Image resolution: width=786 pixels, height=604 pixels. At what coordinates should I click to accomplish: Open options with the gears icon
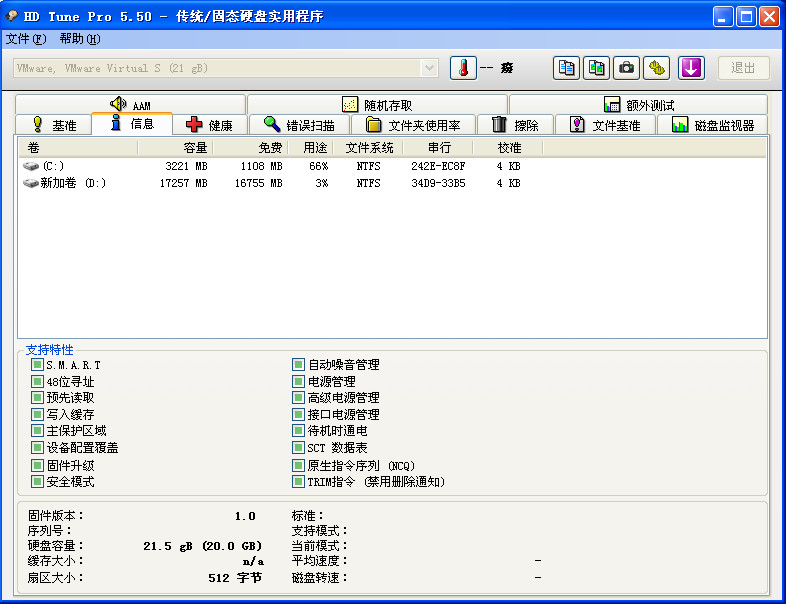click(656, 68)
